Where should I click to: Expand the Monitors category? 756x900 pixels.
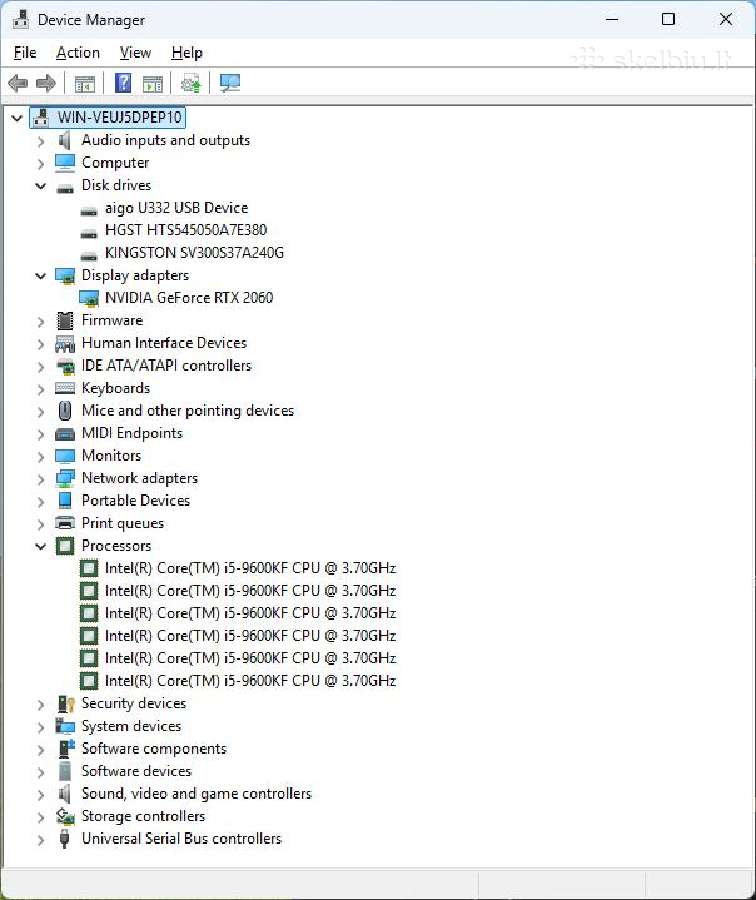point(41,457)
